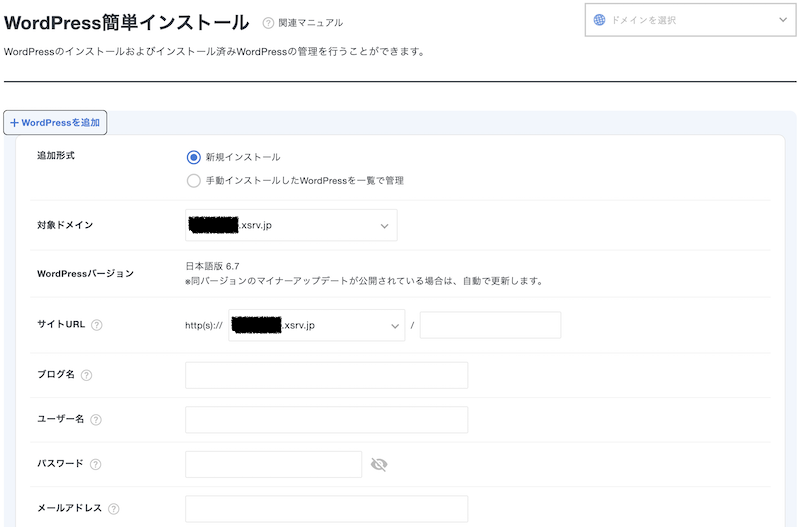Image resolution: width=800 pixels, height=527 pixels.
Task: Click the WordPress簡単インストール heading
Action: (127, 22)
